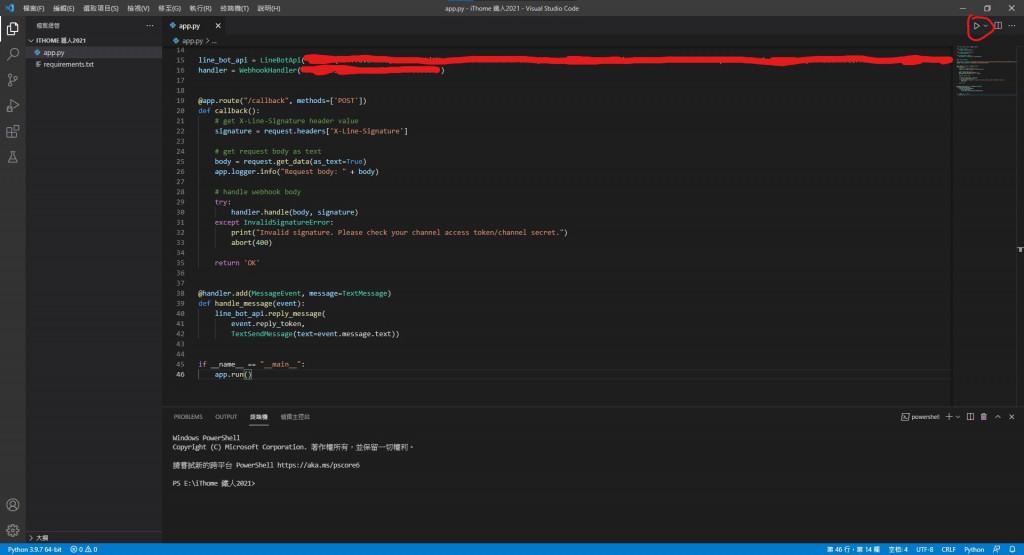
Task: Create a new terminal with plus icon
Action: pyautogui.click(x=949, y=417)
